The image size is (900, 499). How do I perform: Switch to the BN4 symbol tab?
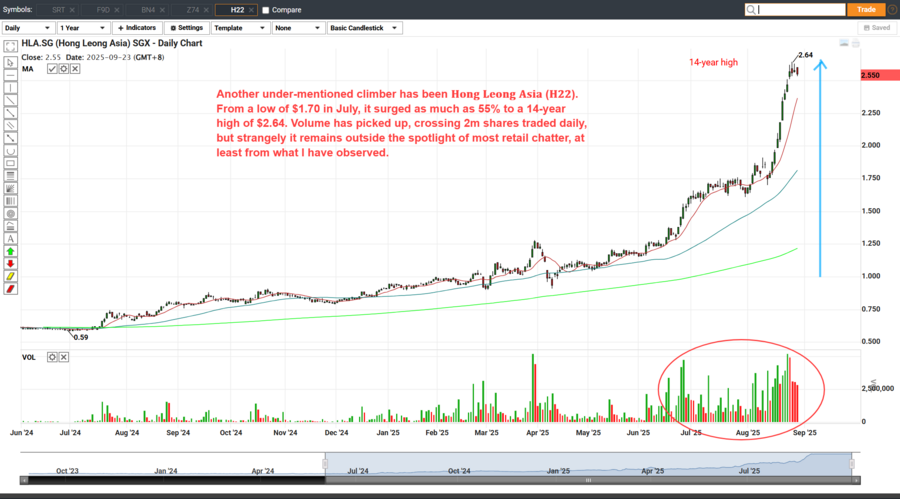click(148, 10)
